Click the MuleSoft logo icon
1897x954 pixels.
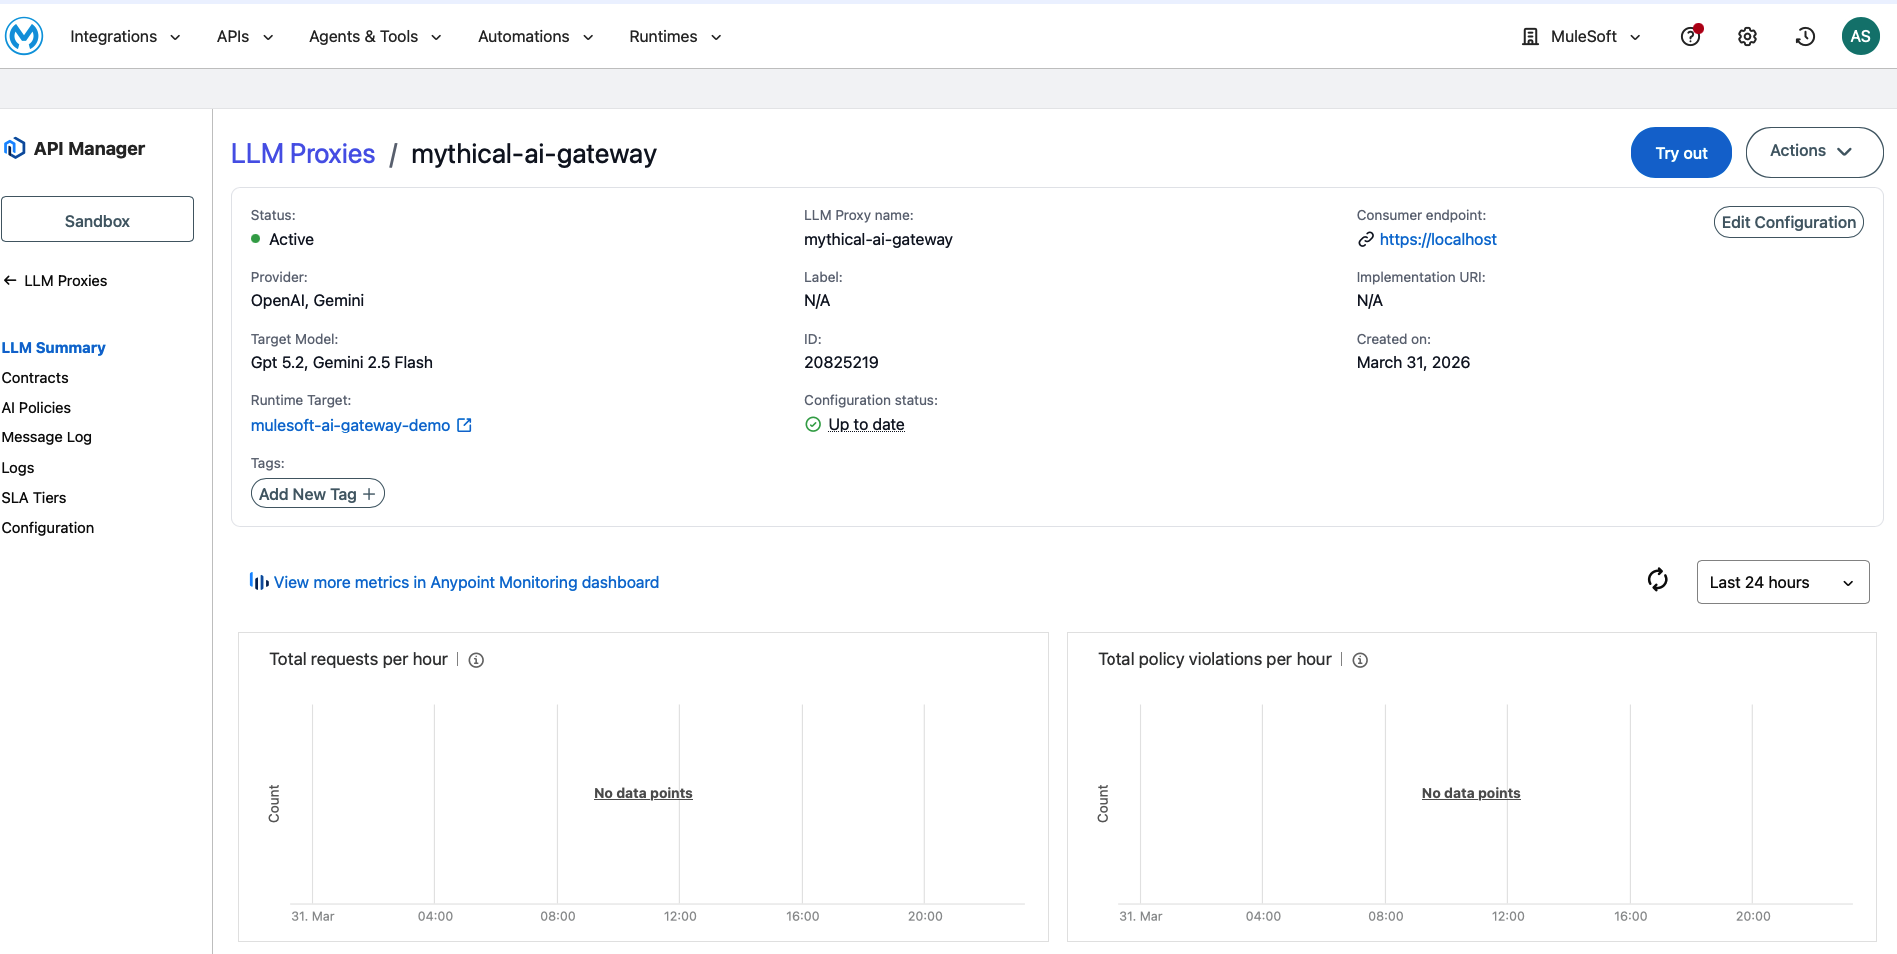tap(24, 37)
